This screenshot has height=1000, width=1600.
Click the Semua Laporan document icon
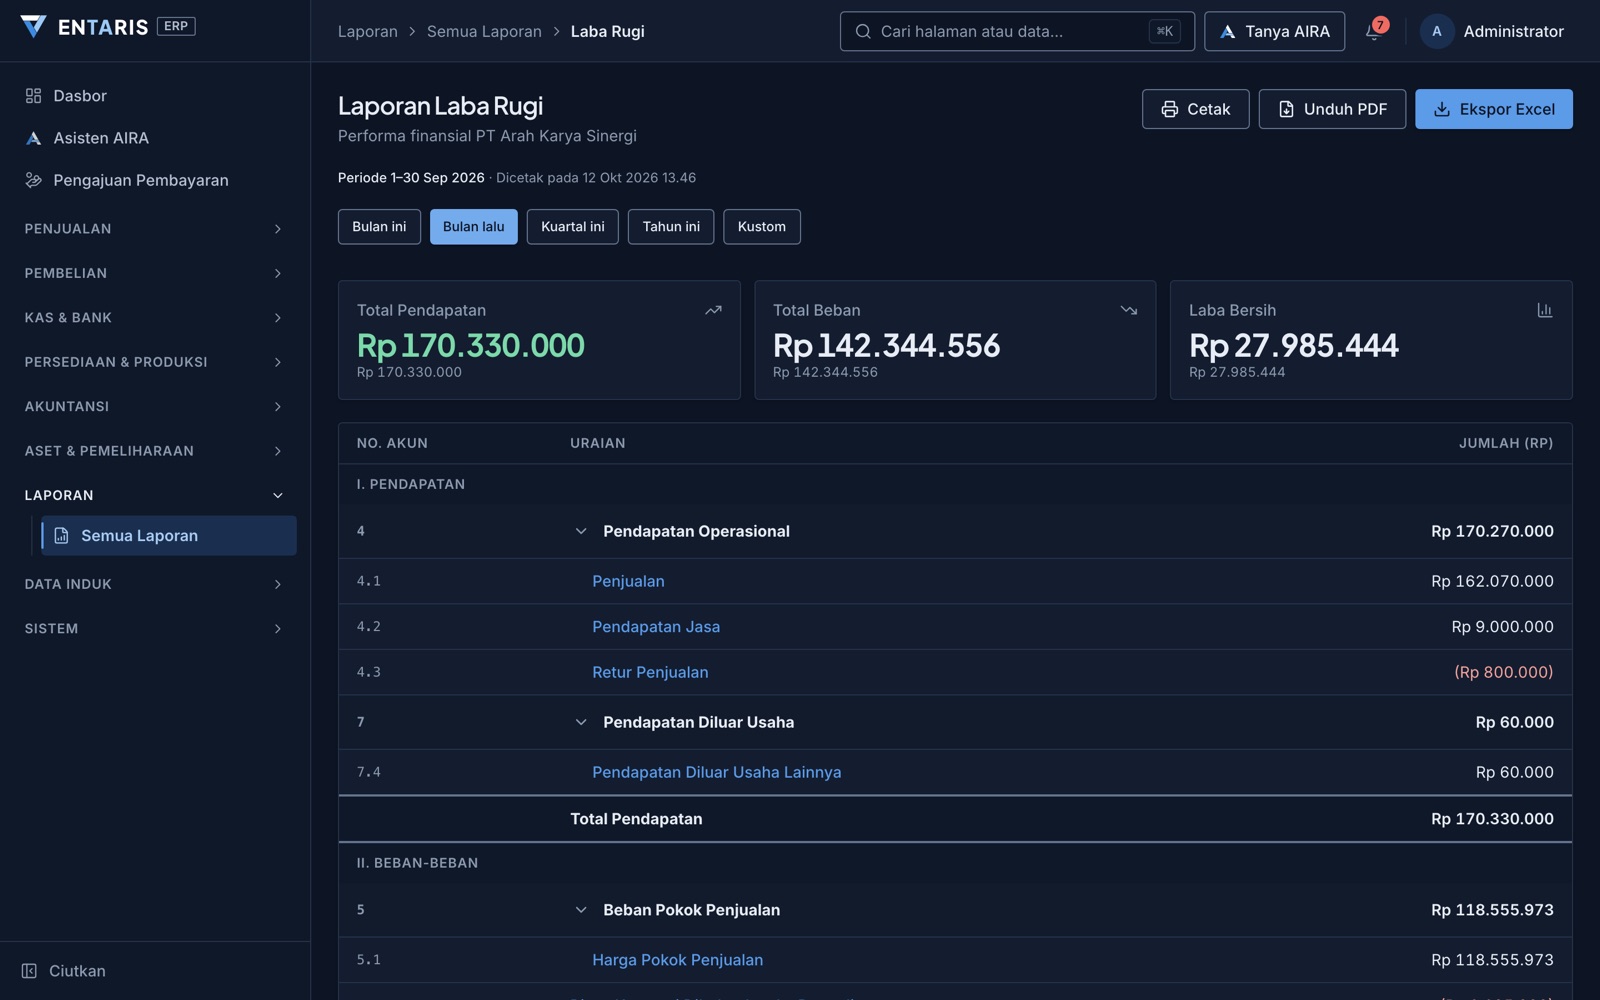tap(61, 536)
